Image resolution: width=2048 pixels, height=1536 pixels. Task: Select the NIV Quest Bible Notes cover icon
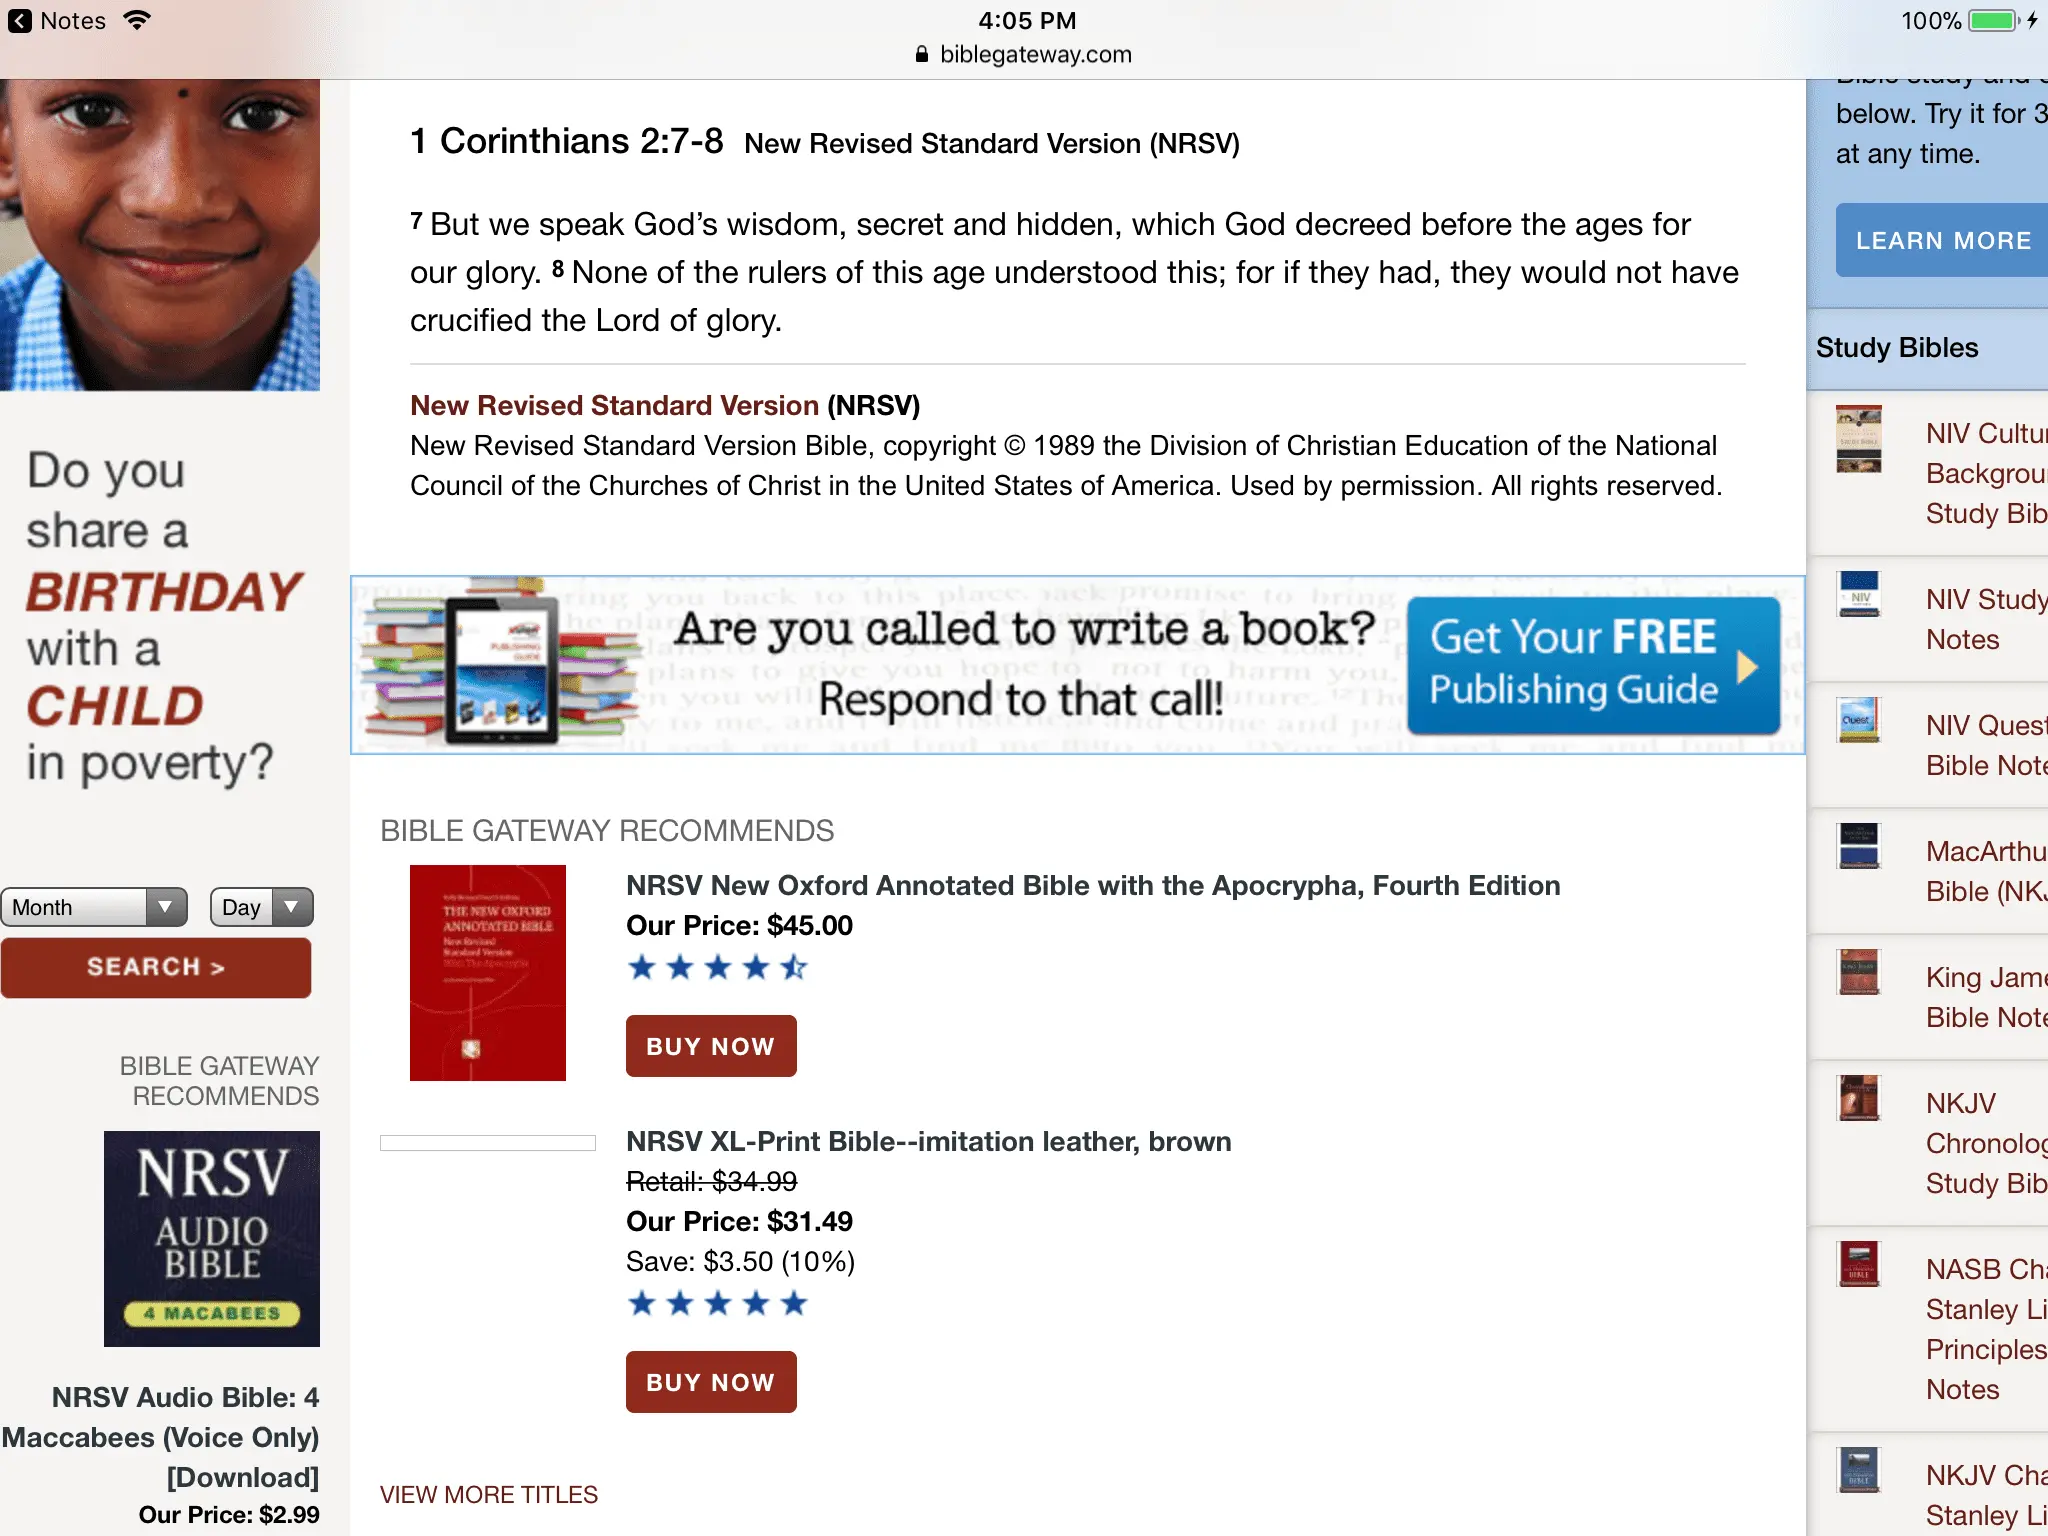(1859, 720)
